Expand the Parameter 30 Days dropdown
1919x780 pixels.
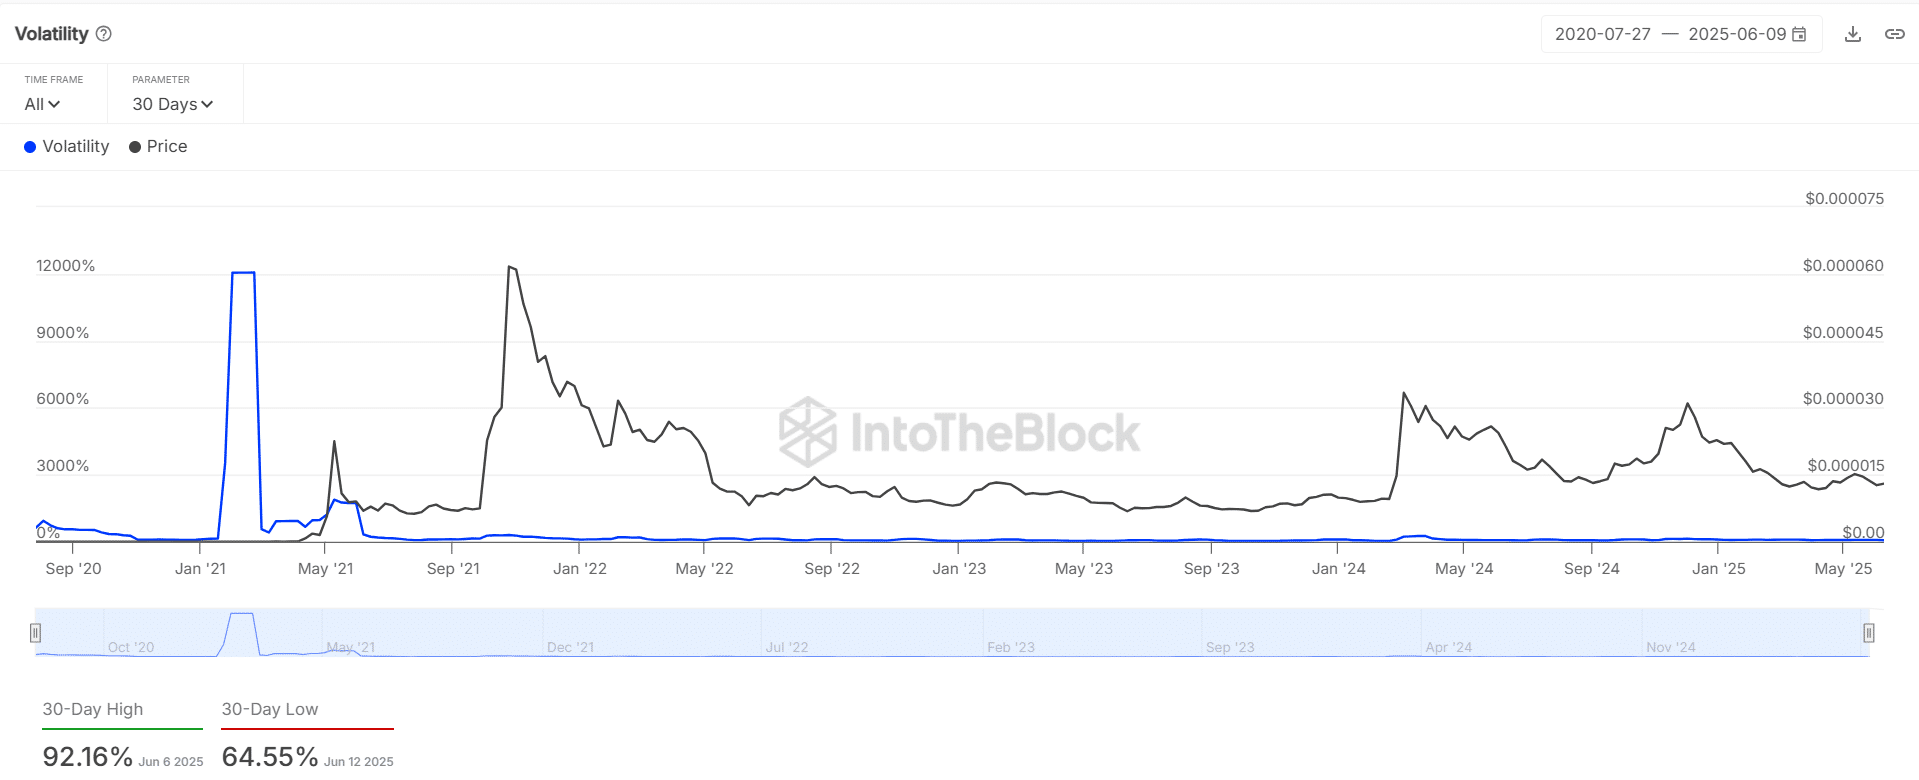point(172,104)
